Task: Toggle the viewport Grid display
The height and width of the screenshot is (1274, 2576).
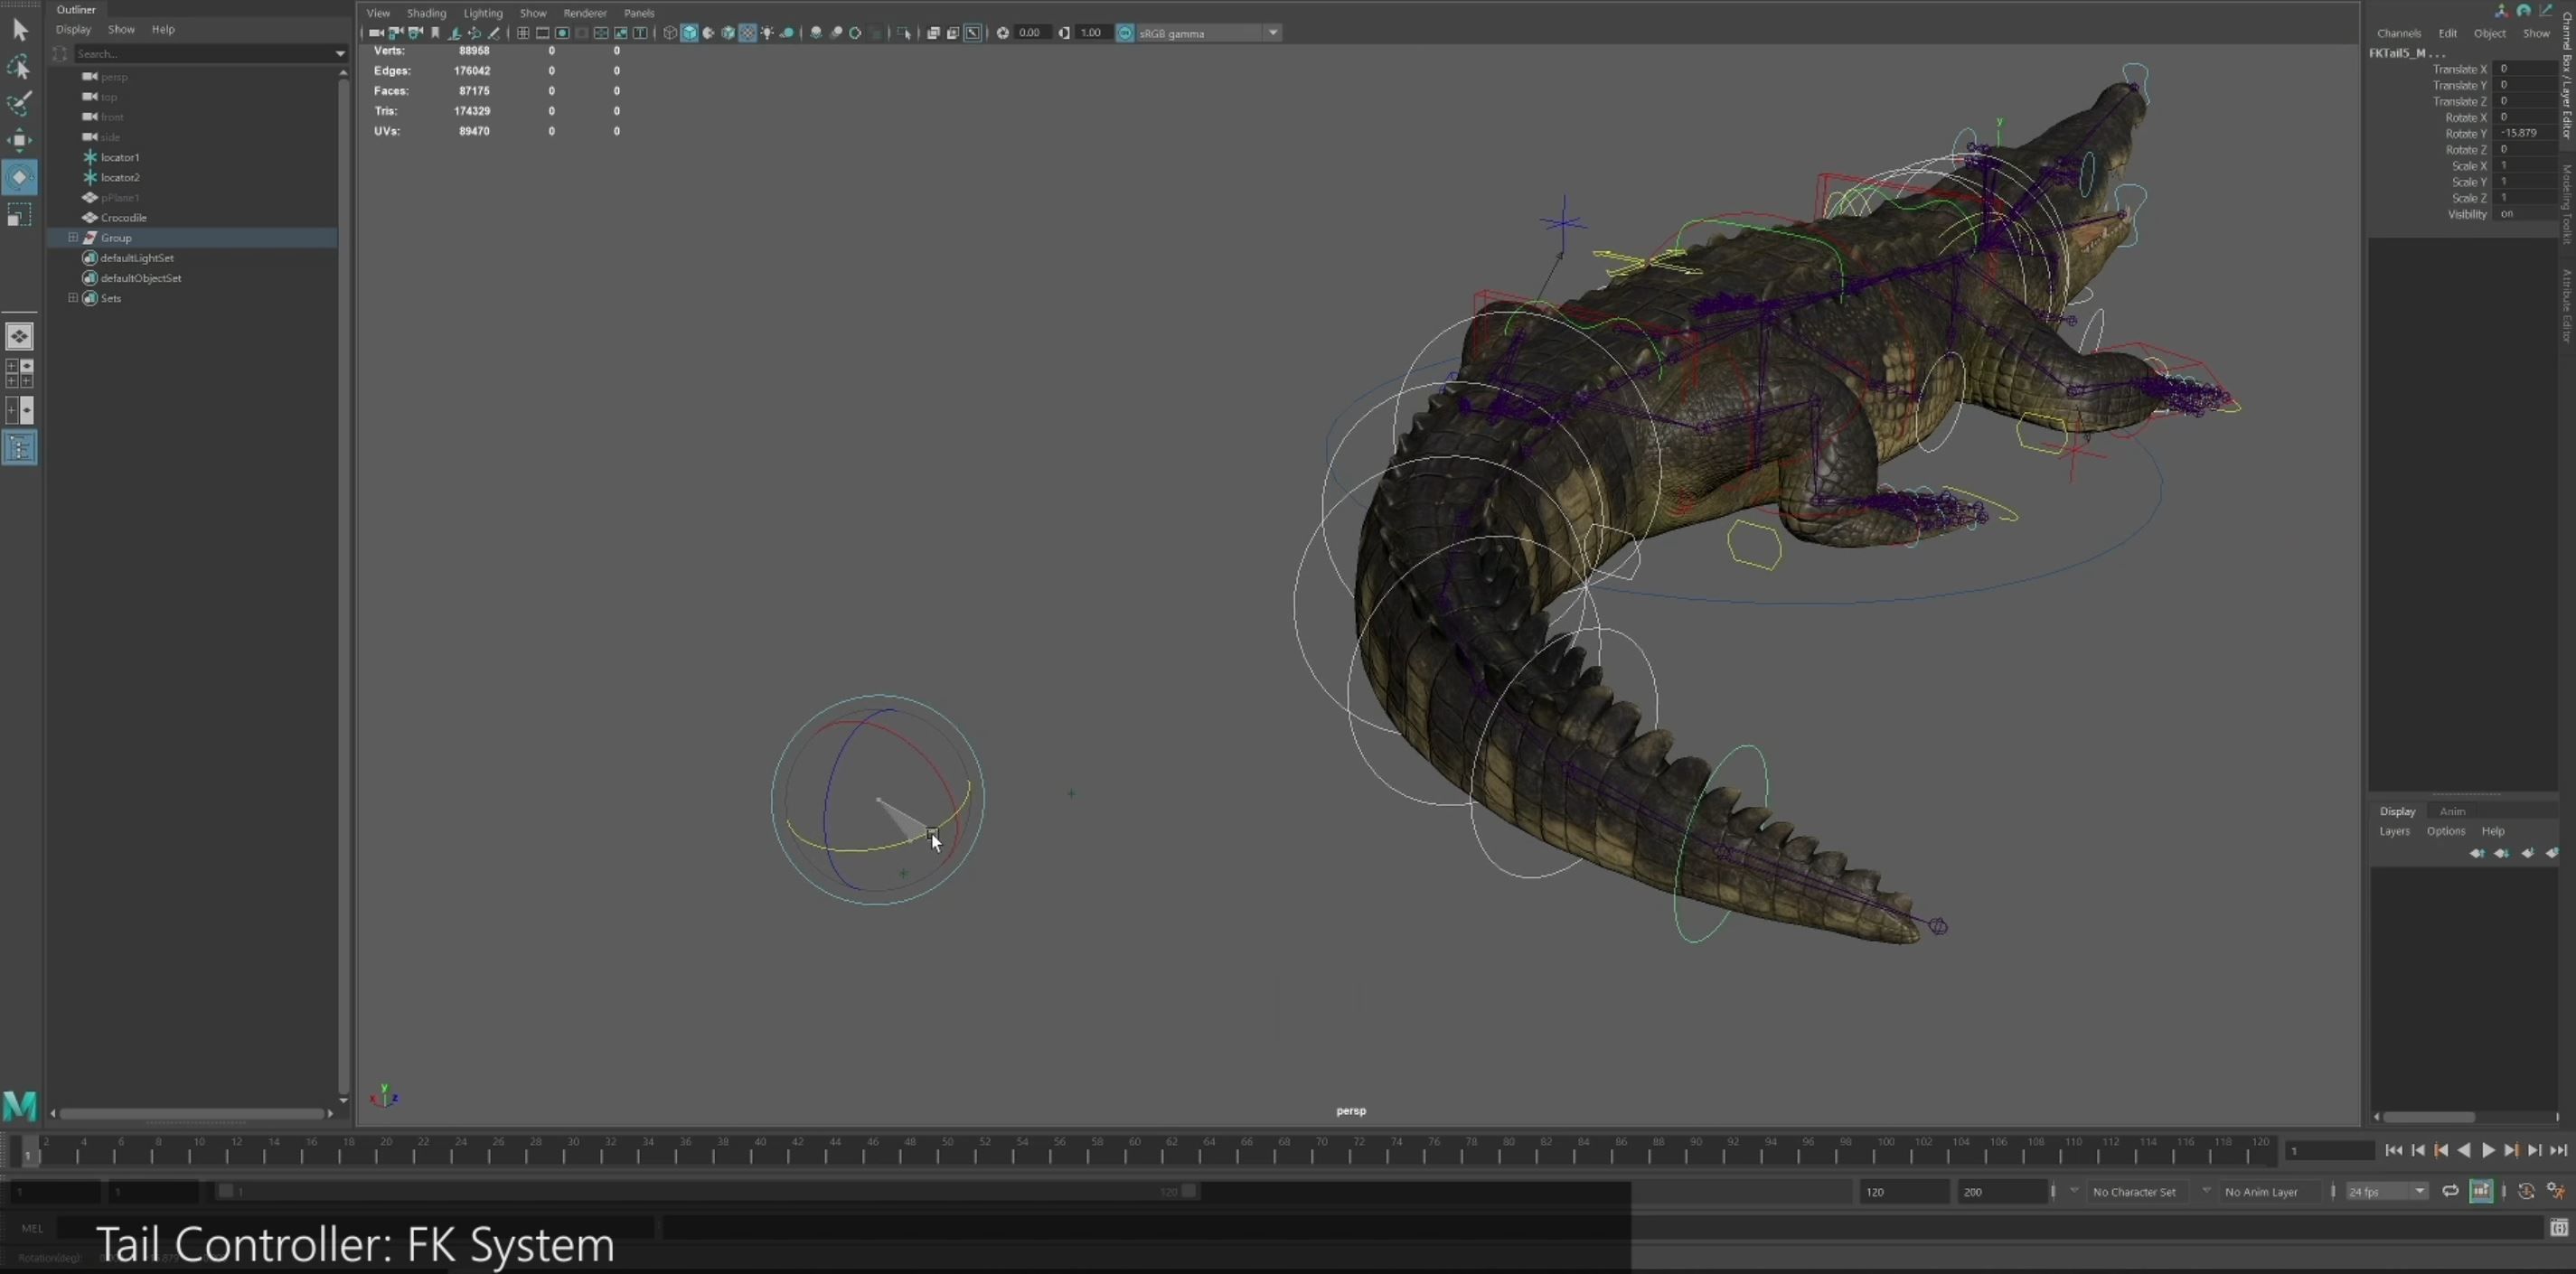Action: [x=523, y=33]
